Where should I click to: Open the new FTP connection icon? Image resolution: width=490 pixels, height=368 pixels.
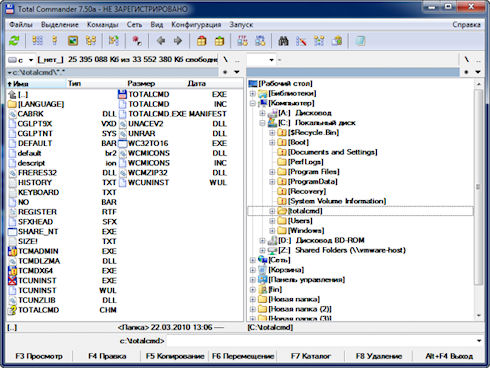click(260, 41)
